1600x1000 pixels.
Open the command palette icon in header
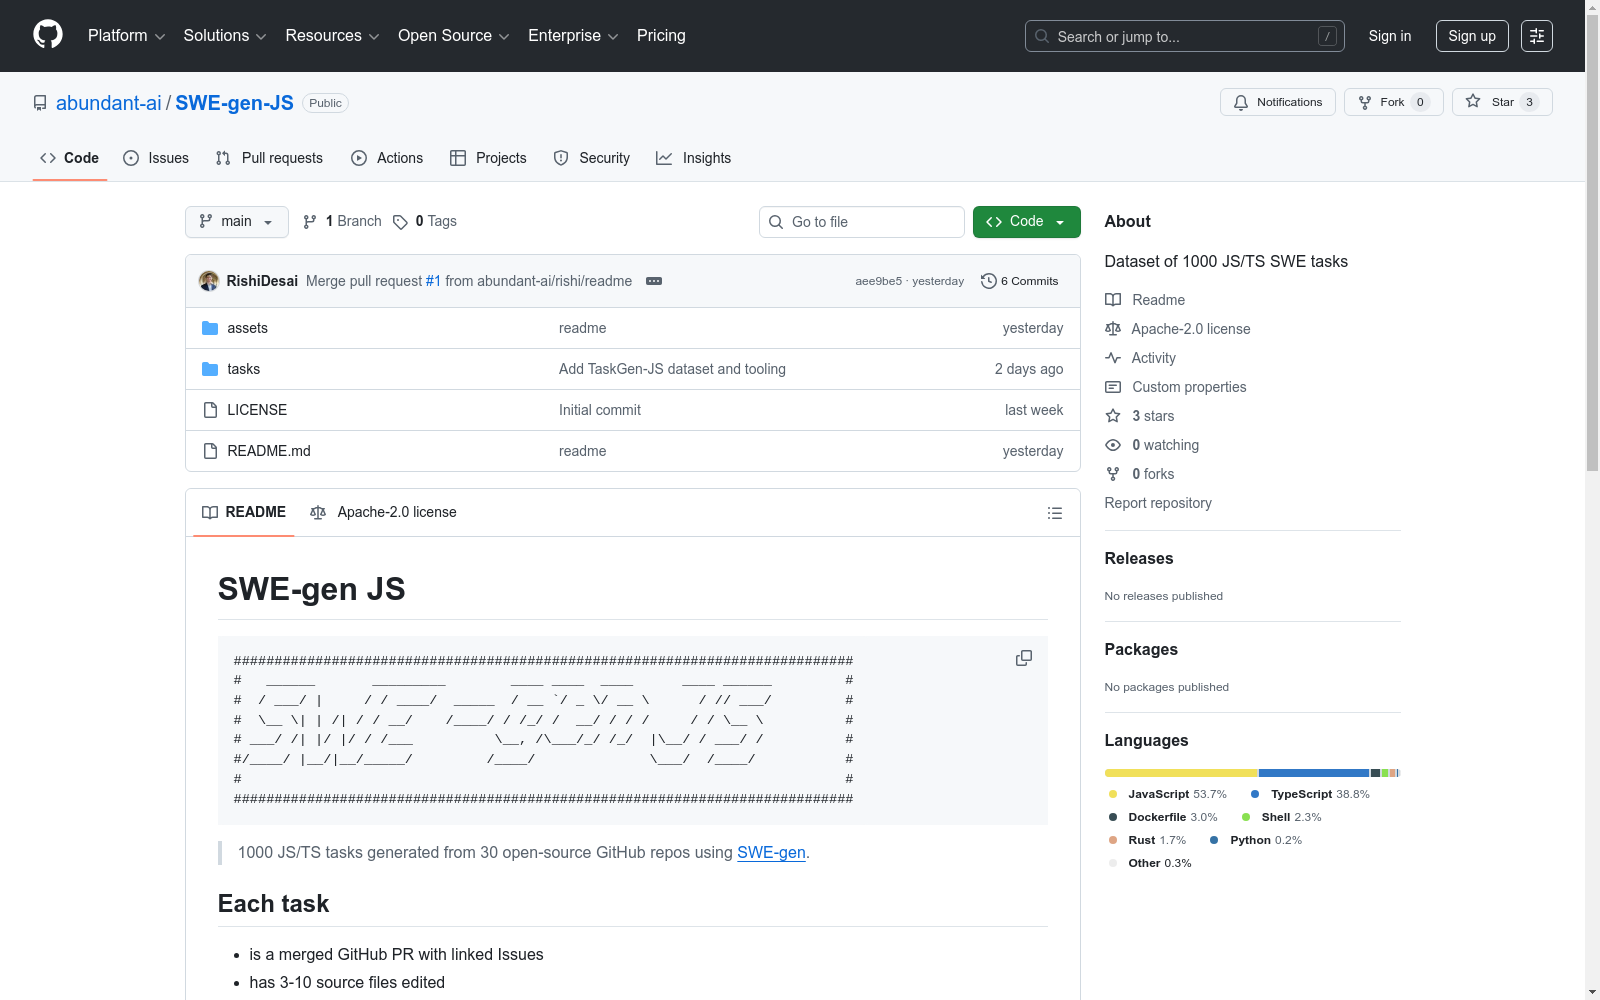click(x=1537, y=36)
